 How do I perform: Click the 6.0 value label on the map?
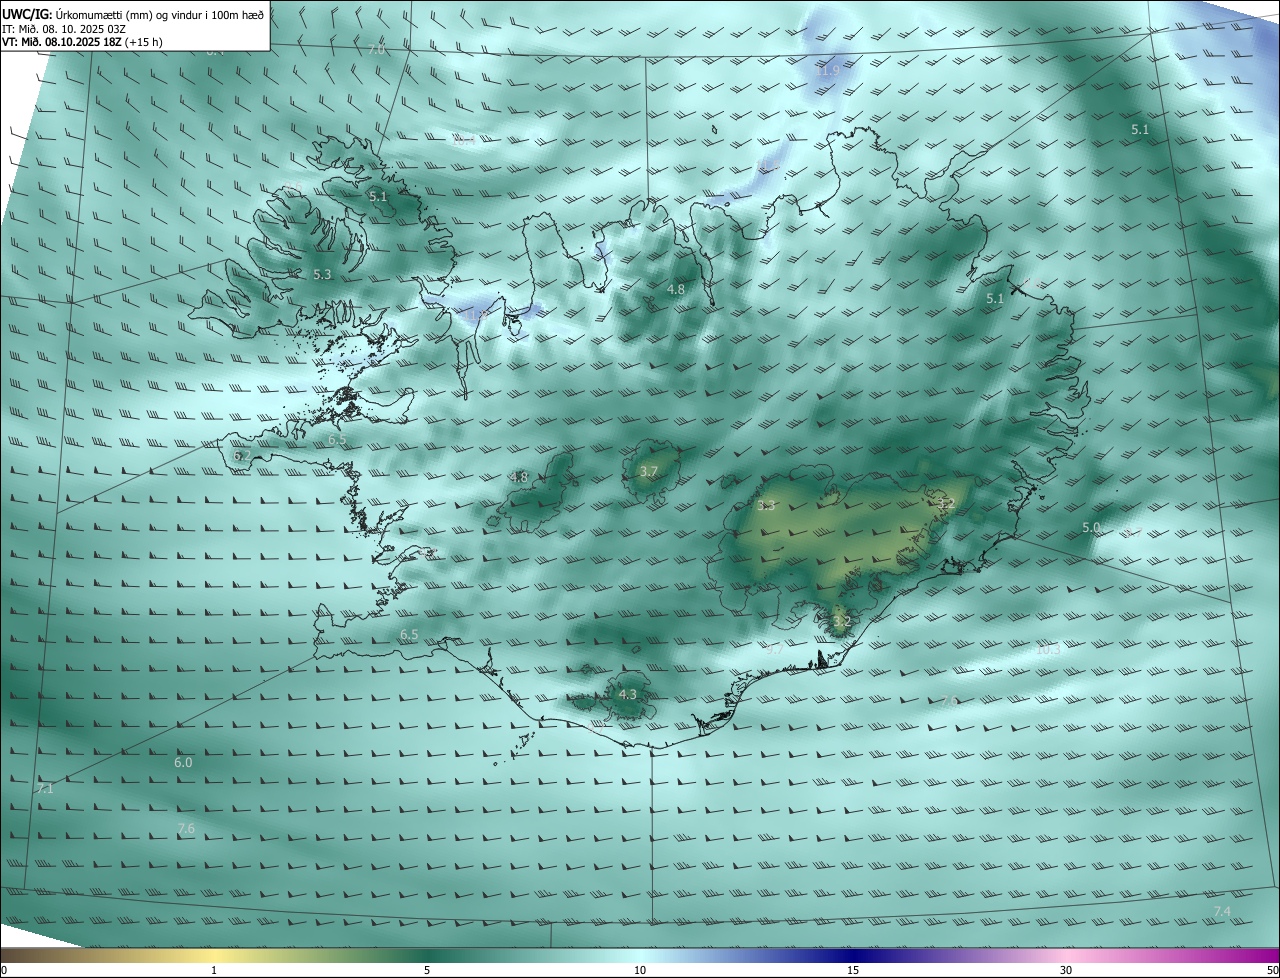[x=183, y=762]
